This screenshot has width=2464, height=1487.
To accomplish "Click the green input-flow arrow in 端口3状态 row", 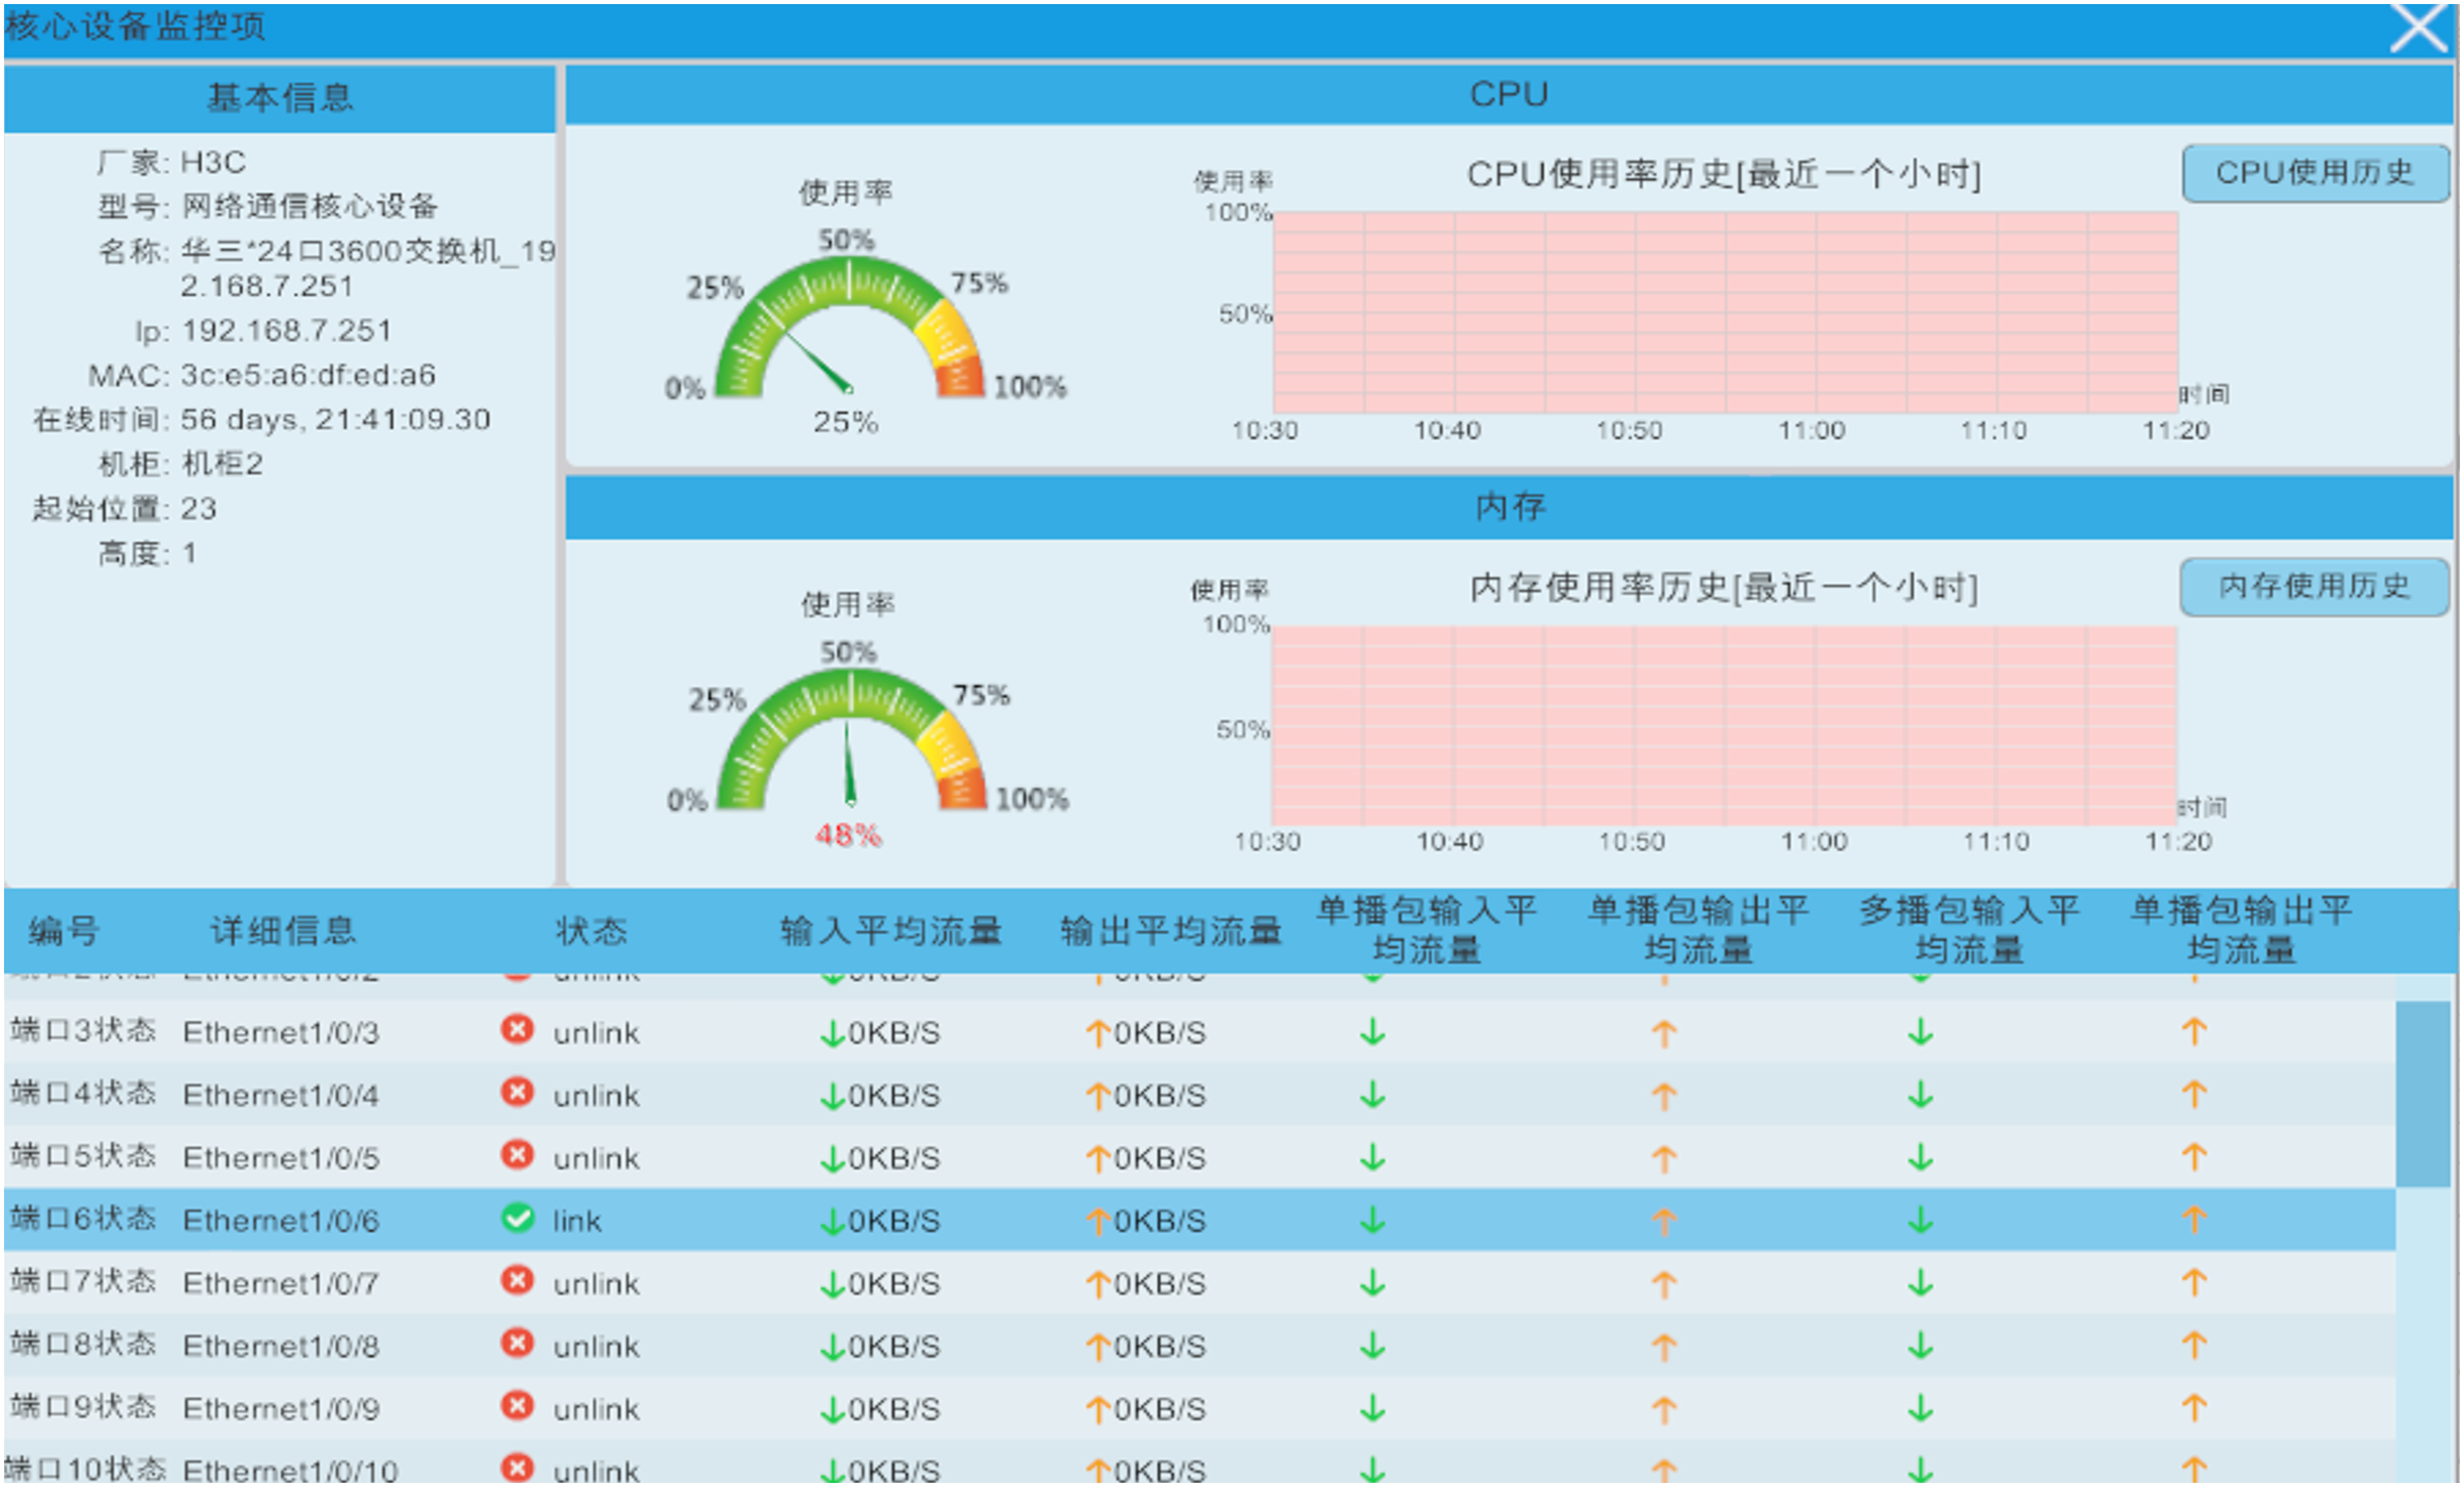I will pos(832,1034).
